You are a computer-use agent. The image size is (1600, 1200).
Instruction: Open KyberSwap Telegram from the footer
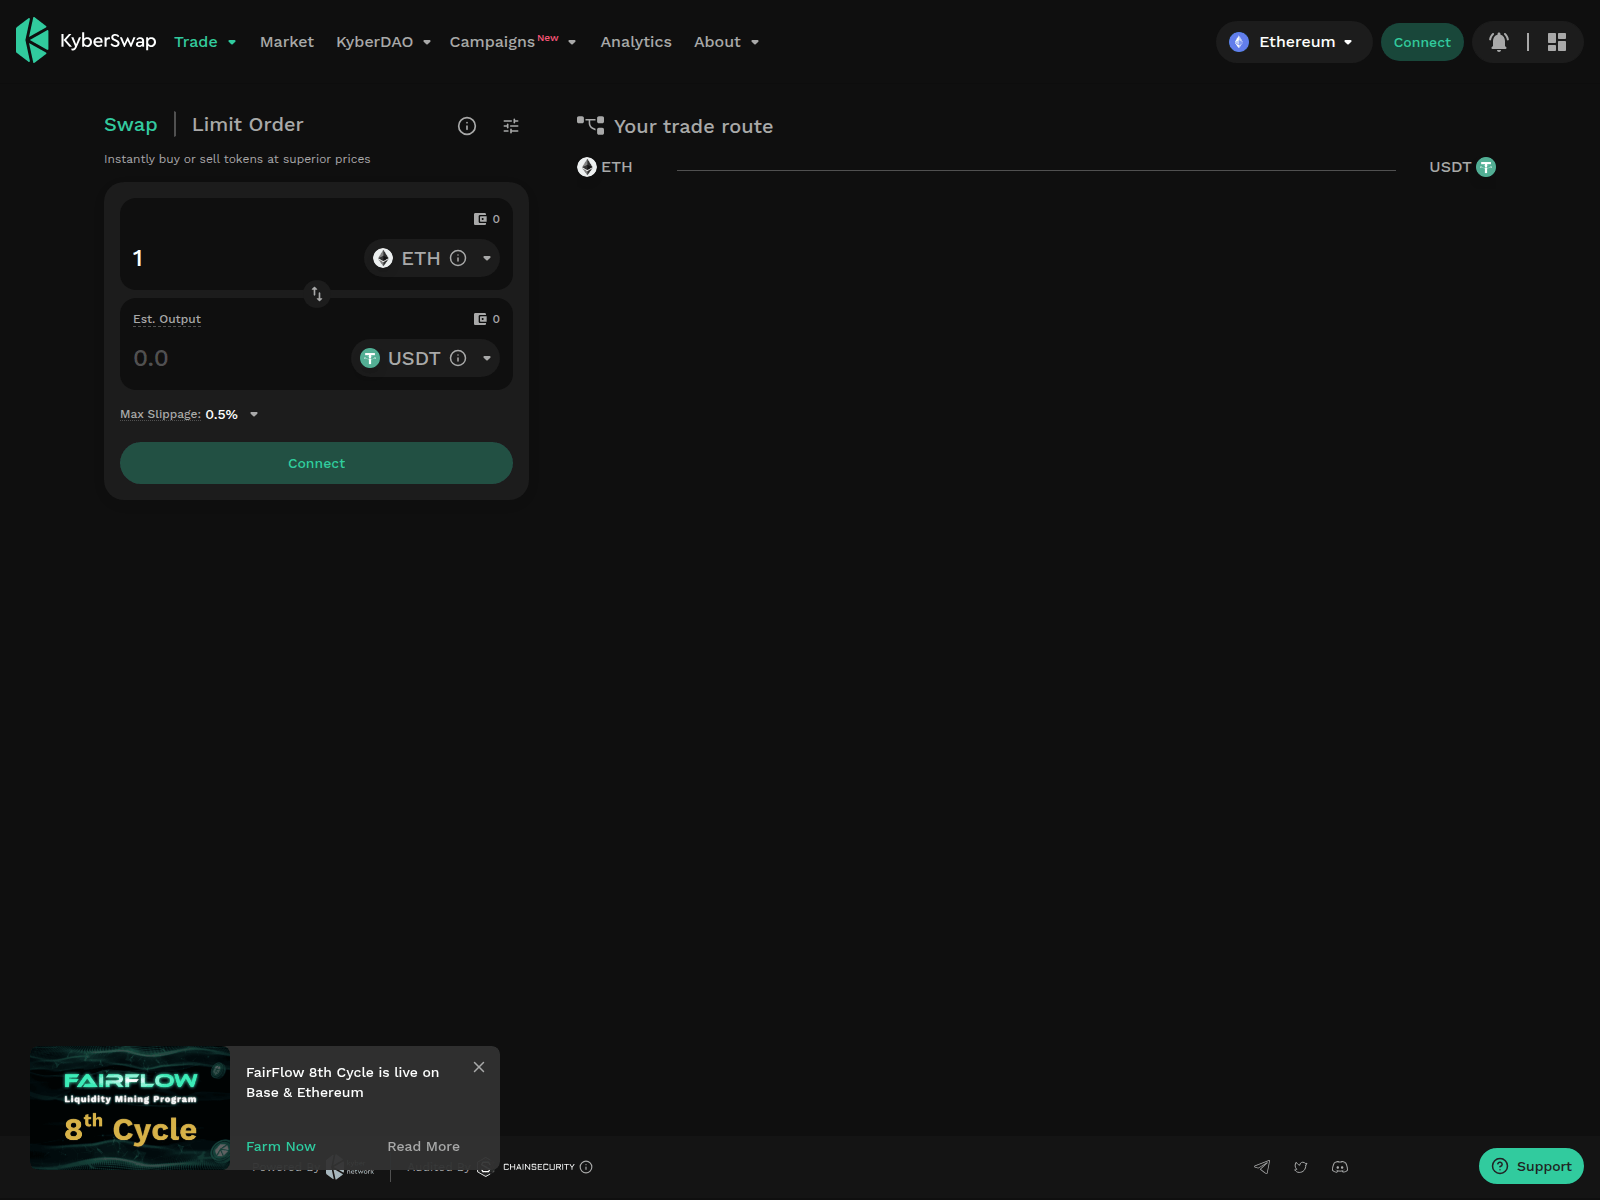(1262, 1167)
